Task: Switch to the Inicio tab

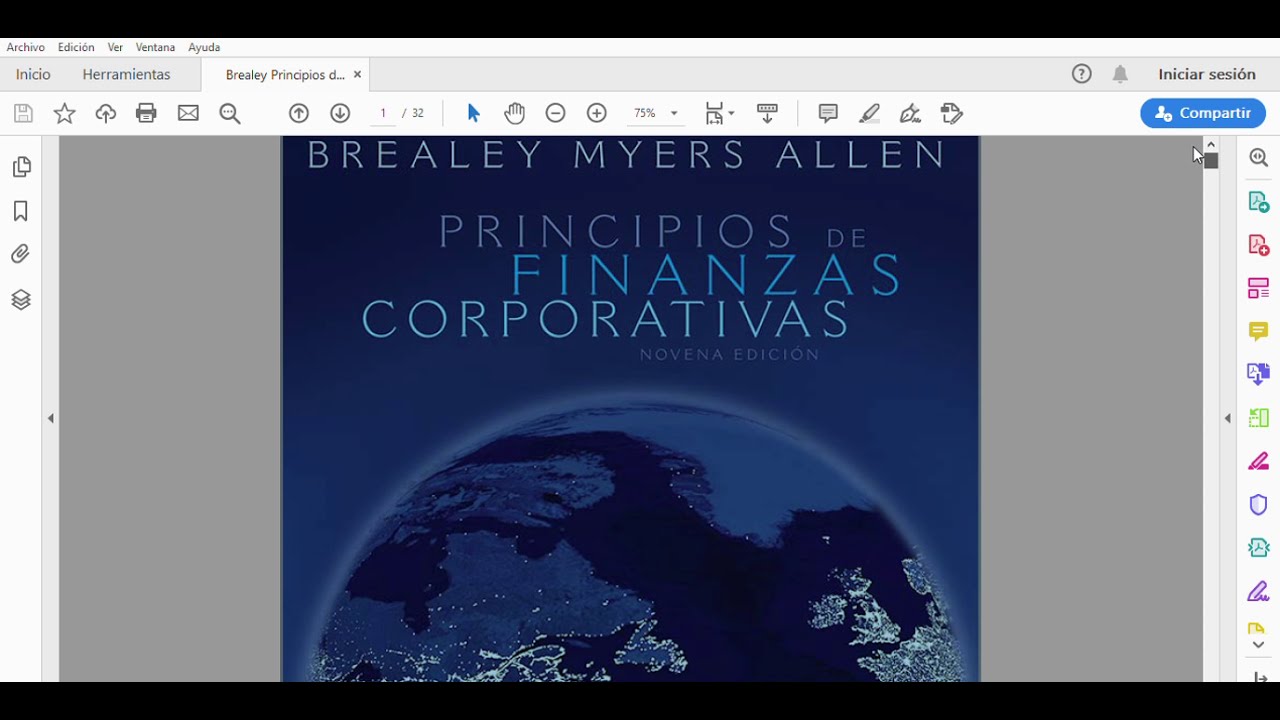Action: point(33,74)
